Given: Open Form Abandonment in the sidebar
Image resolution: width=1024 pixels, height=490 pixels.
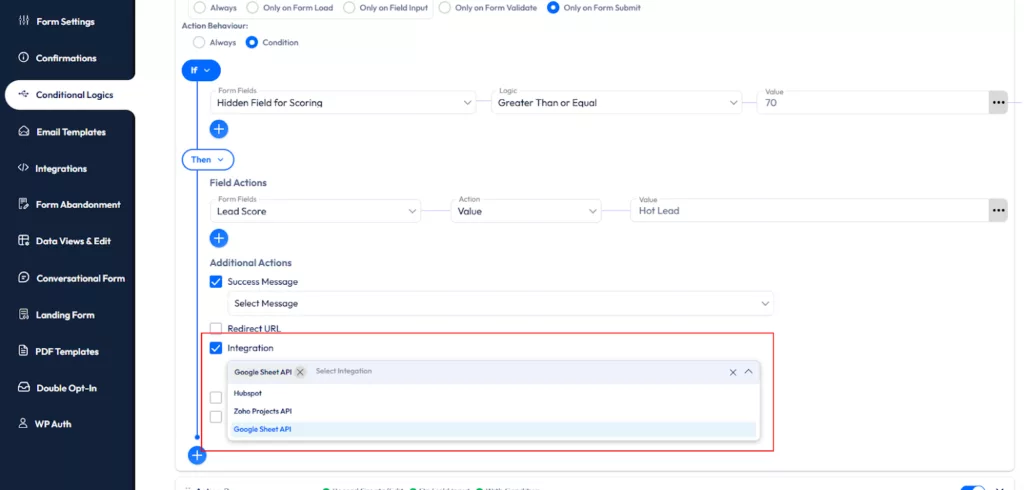Looking at the screenshot, I should (78, 205).
